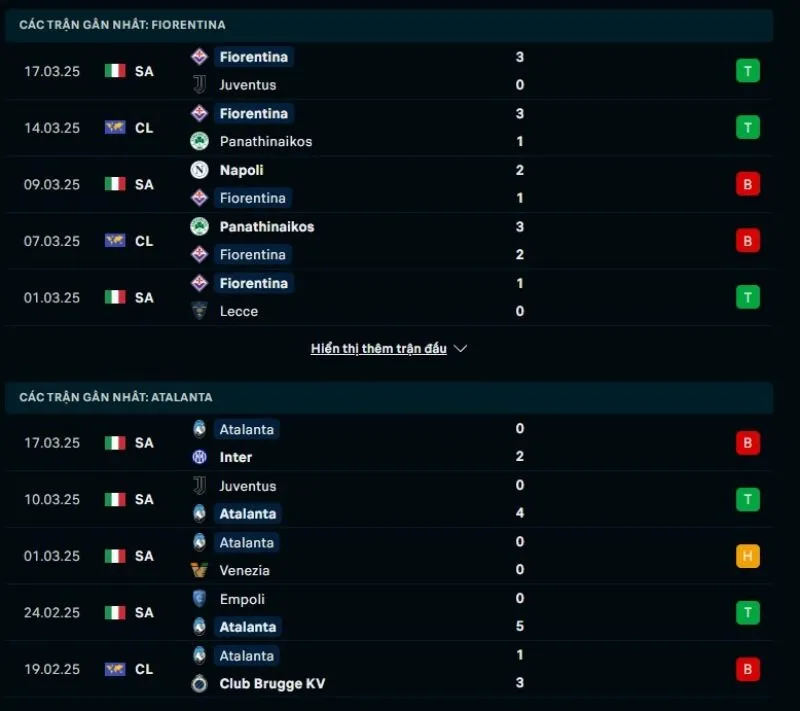Click the yellow H badge for Atalanta vs Venezia
This screenshot has height=711, width=800.
[747, 555]
